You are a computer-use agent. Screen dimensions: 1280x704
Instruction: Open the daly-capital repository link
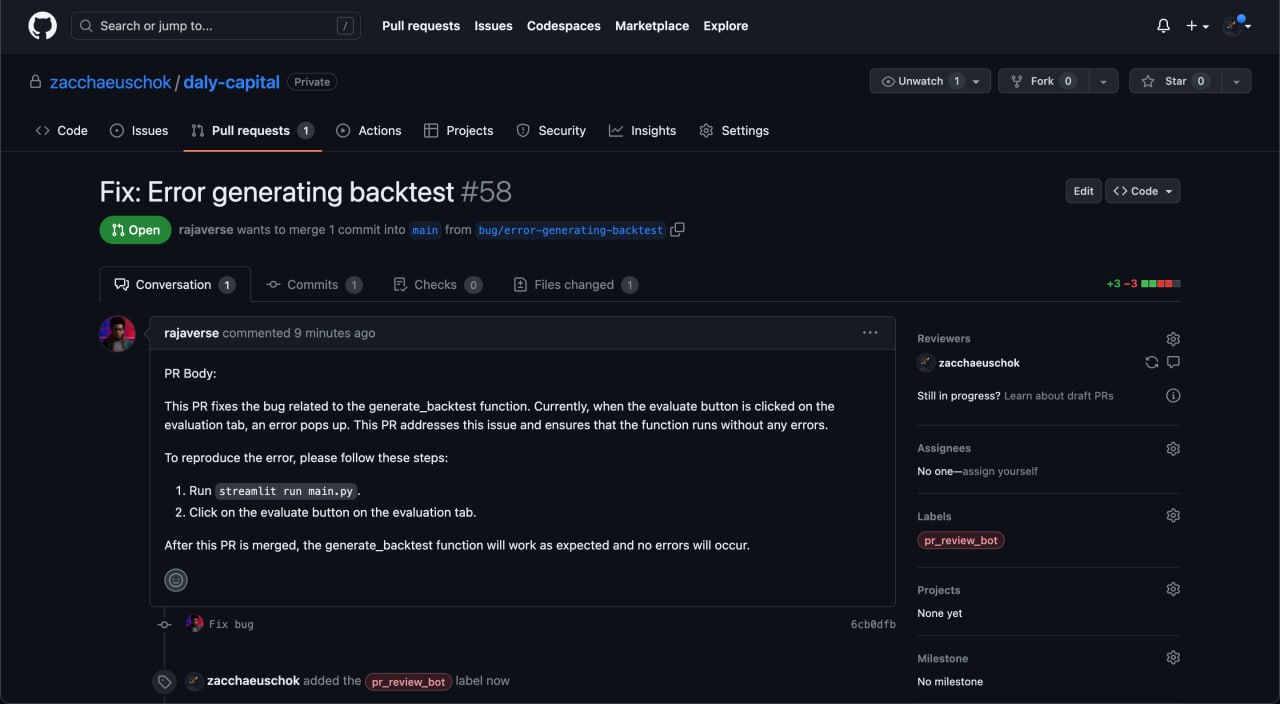(231, 82)
